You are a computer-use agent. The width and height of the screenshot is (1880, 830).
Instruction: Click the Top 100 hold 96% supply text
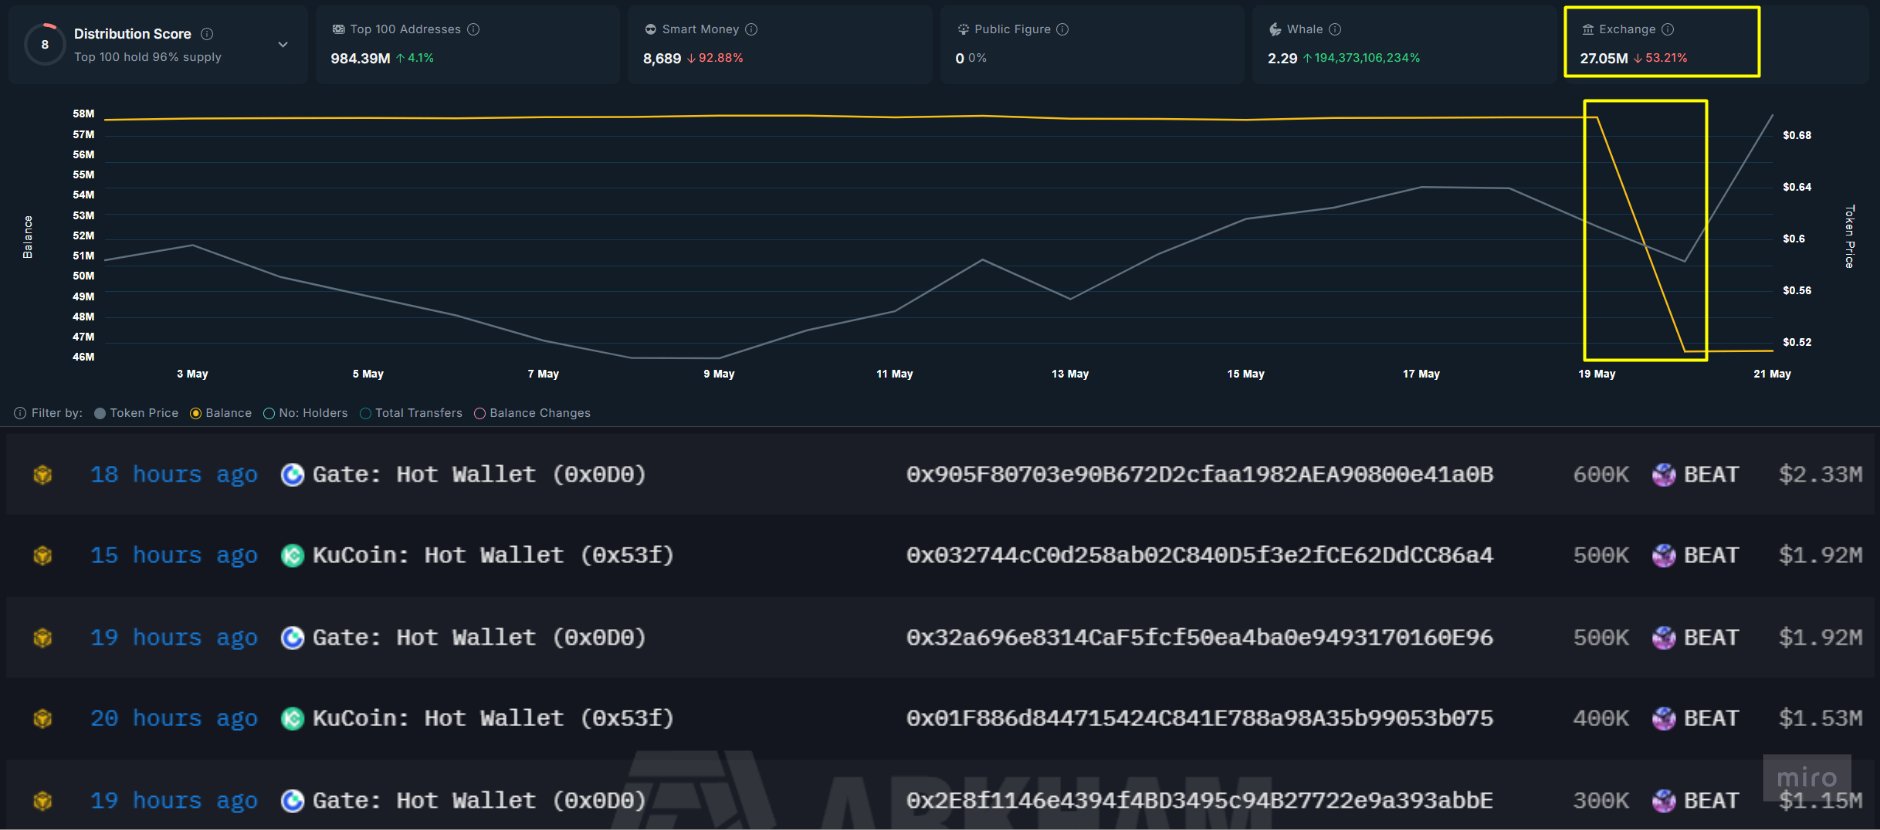[x=148, y=57]
